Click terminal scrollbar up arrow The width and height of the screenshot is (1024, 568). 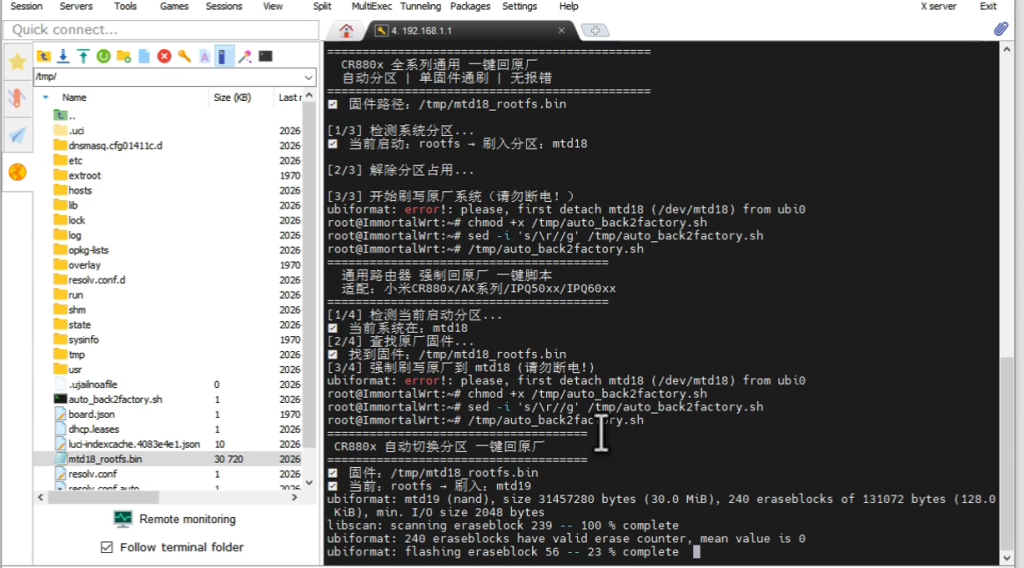pyautogui.click(x=1007, y=50)
